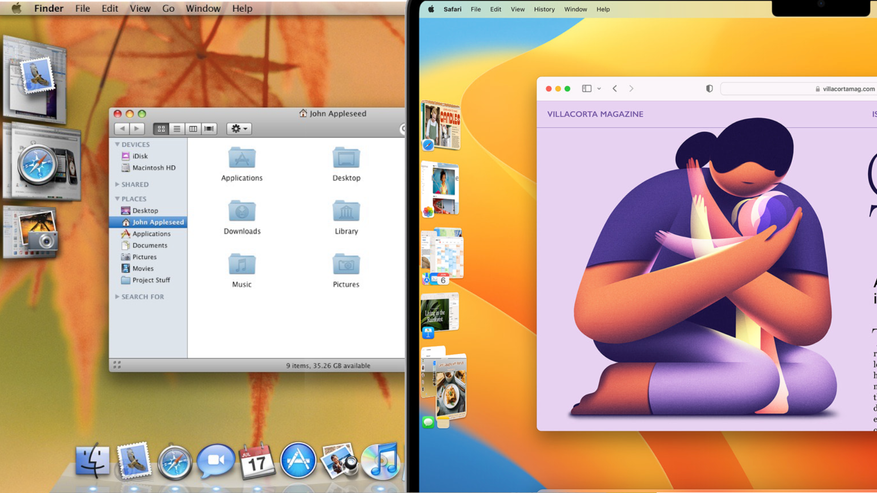Select John Appleseed in Finder sidebar
This screenshot has height=493, width=877.
click(148, 222)
